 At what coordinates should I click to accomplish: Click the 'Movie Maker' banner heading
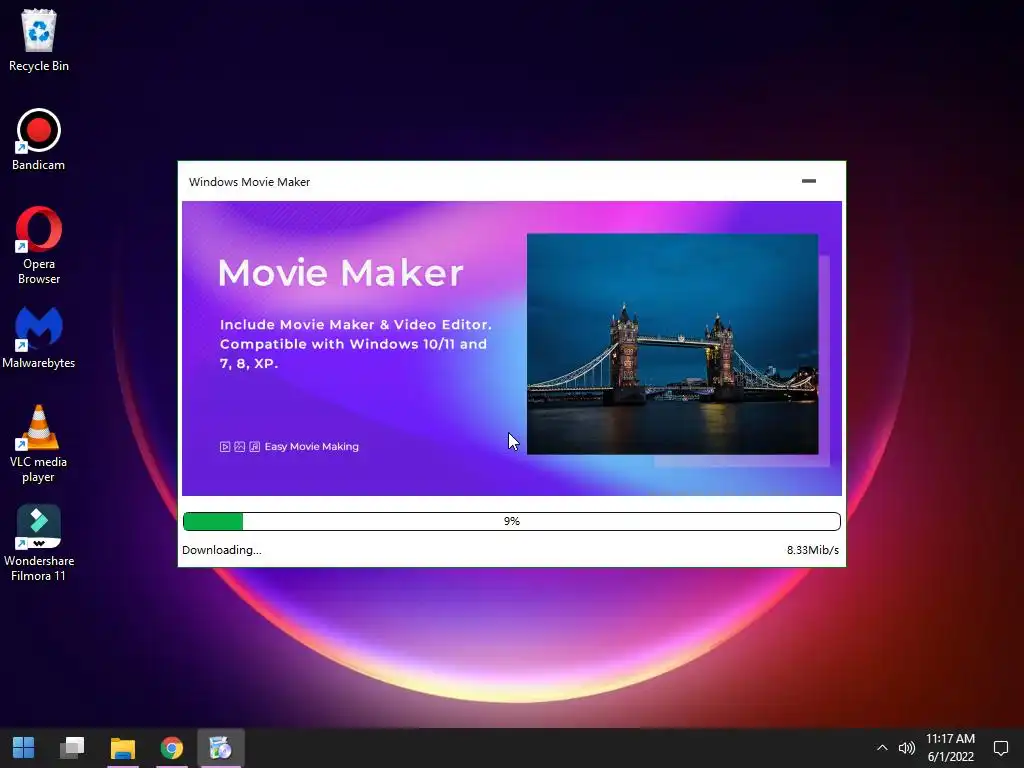click(x=340, y=272)
